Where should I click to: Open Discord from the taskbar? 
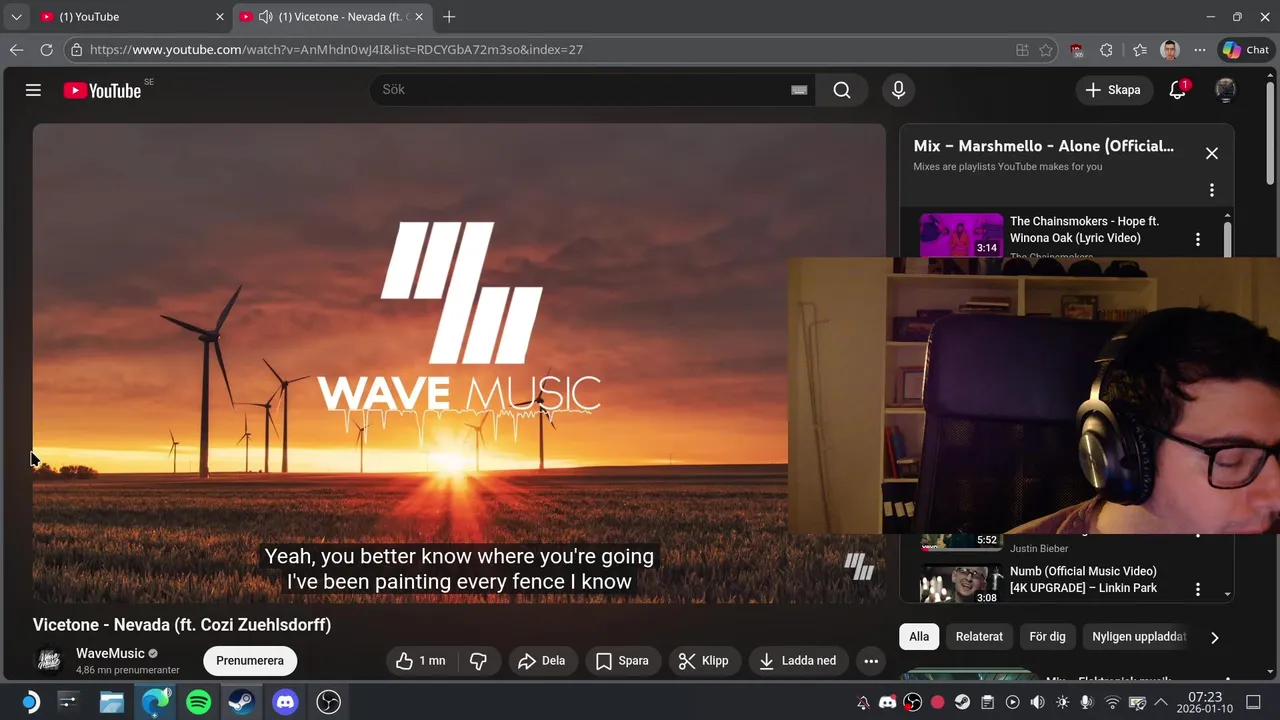285,703
